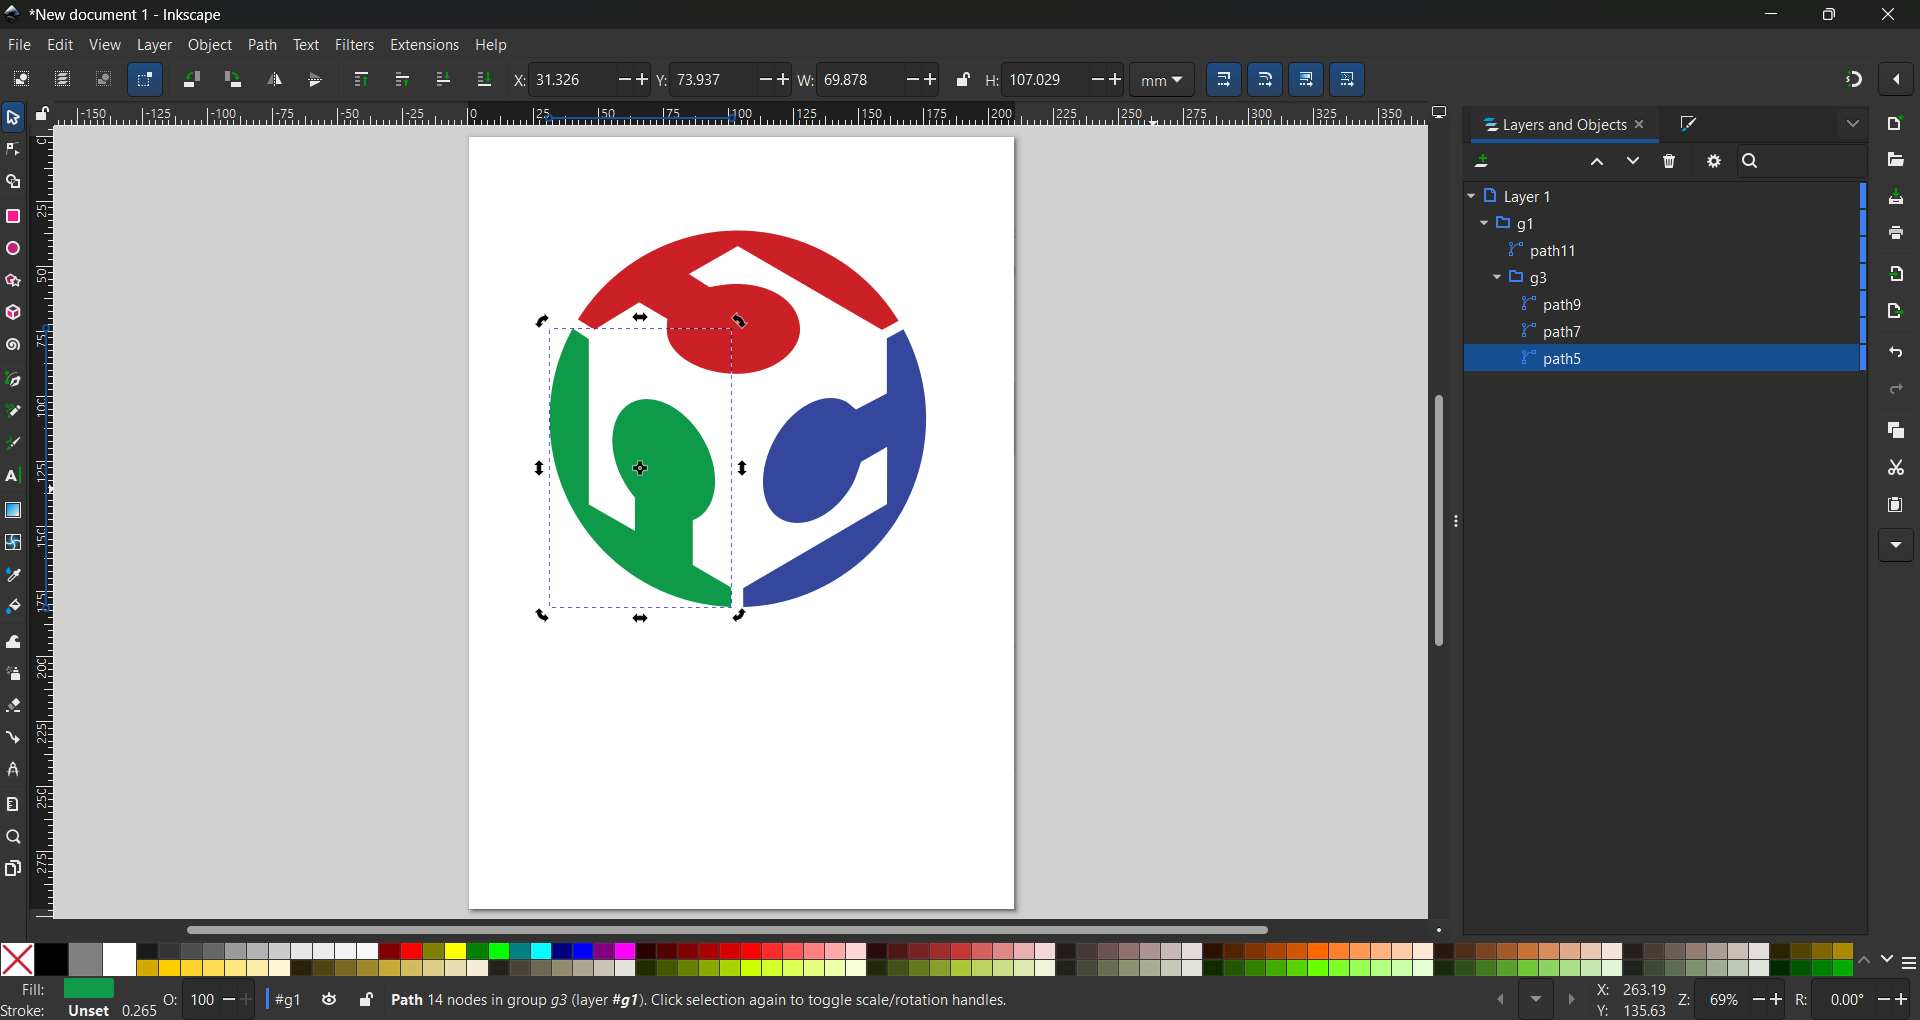Select the Connector tool
This screenshot has height=1020, width=1920.
click(13, 738)
